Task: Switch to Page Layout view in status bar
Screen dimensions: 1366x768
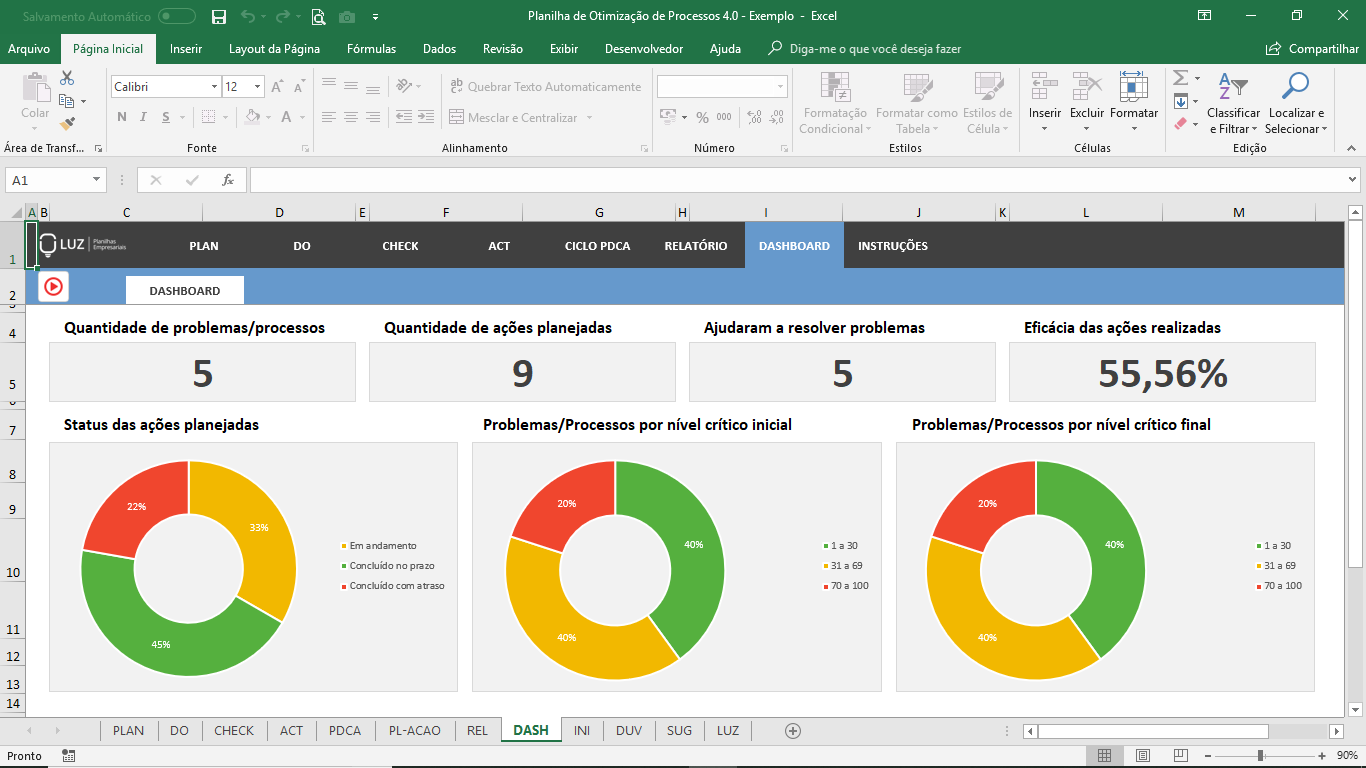Action: coord(1143,756)
